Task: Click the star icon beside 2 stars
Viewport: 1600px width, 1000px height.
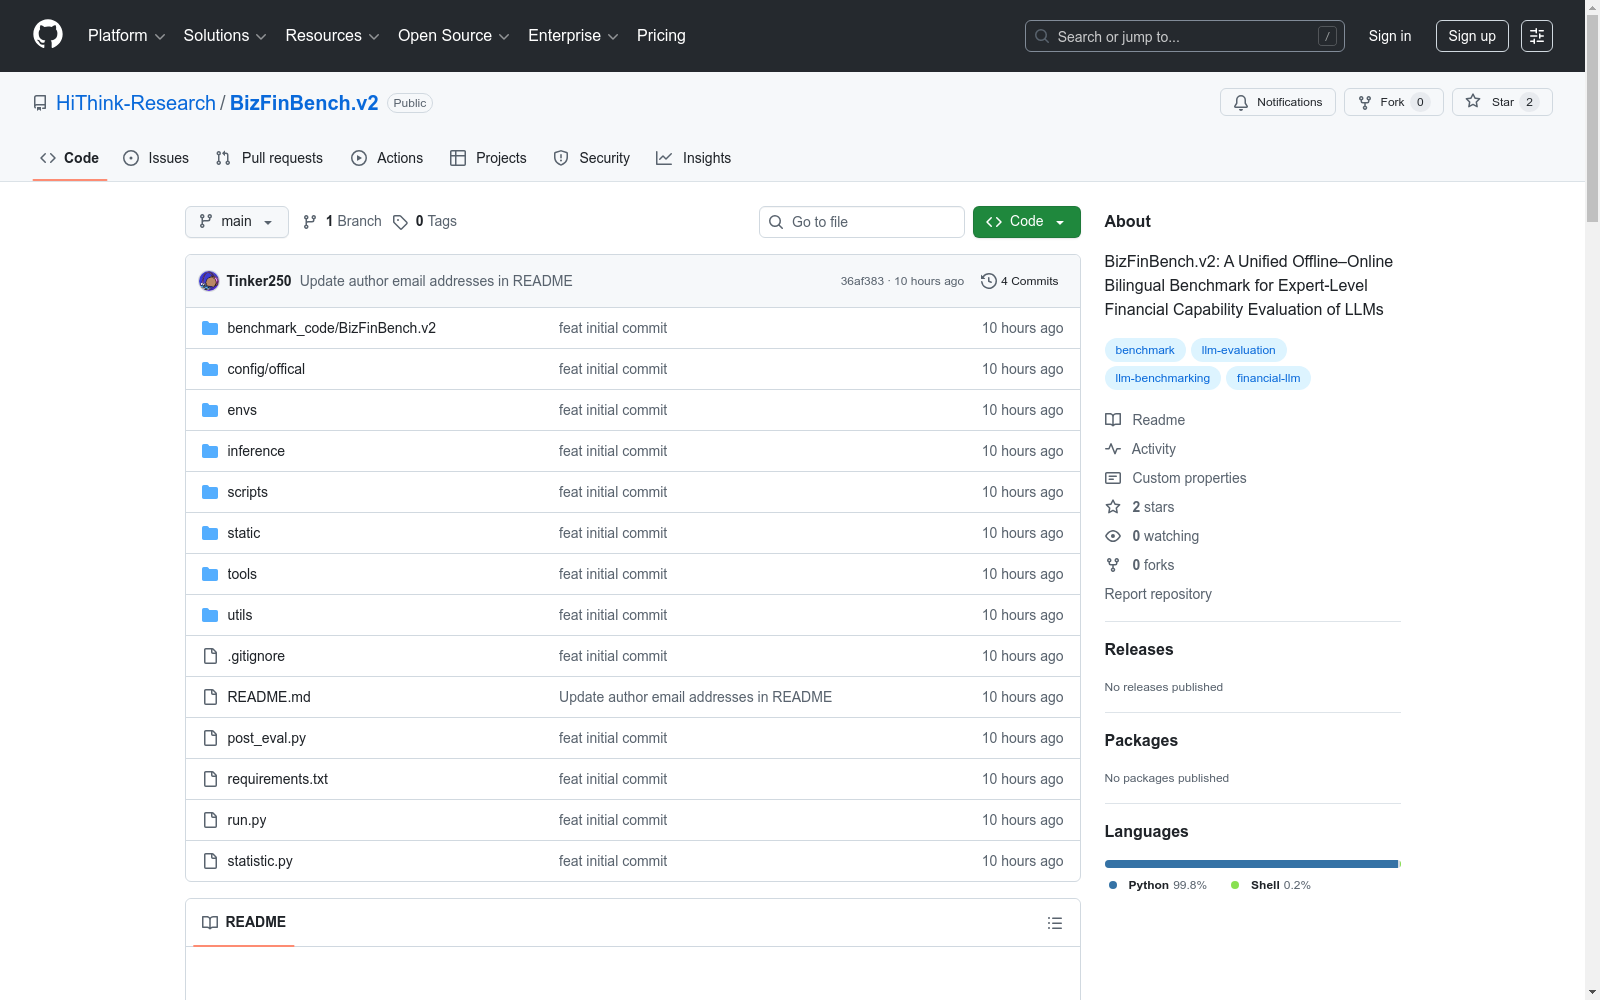Action: click(1113, 507)
